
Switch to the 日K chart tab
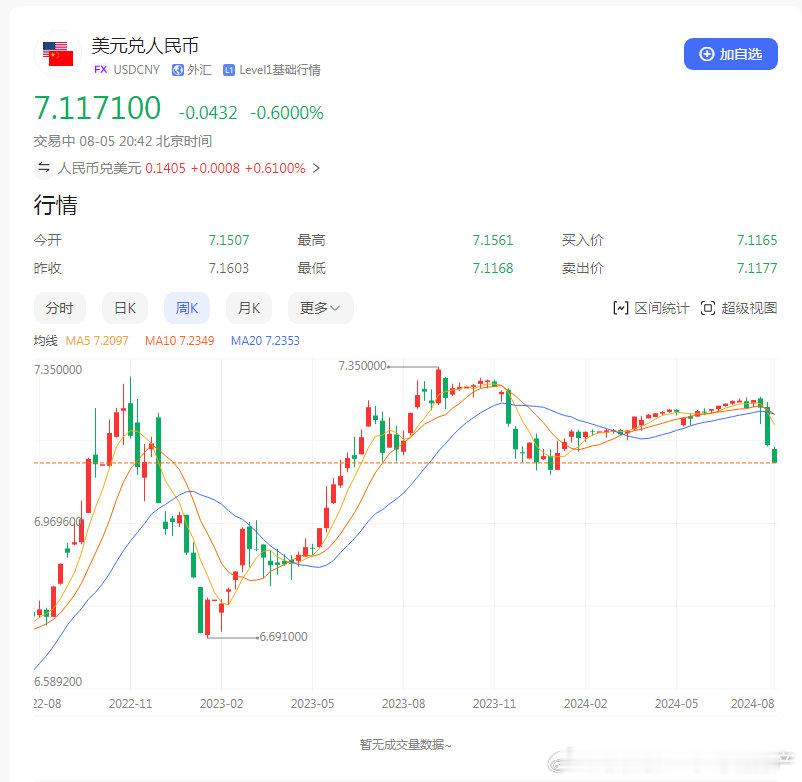coord(125,308)
